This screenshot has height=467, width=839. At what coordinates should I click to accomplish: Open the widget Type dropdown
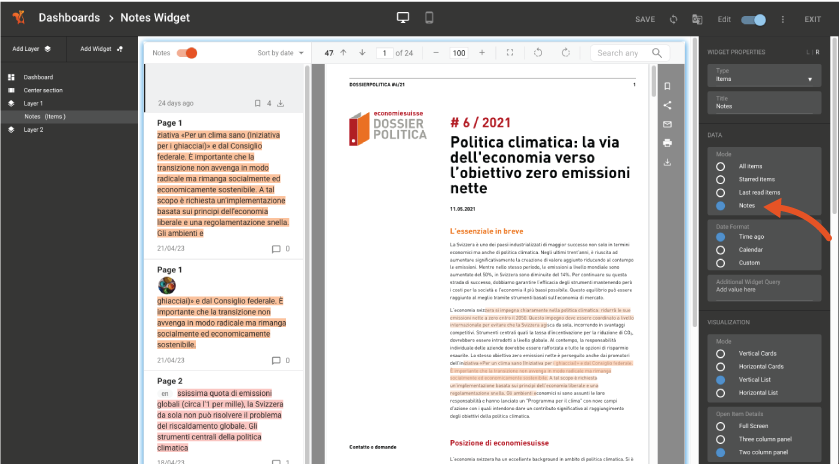(x=764, y=75)
